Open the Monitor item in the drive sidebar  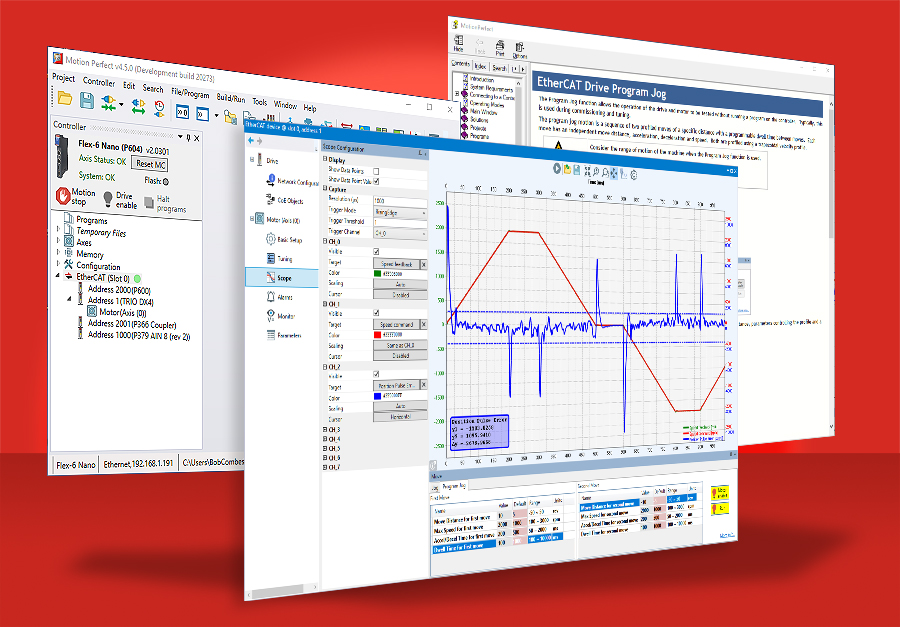280,316
